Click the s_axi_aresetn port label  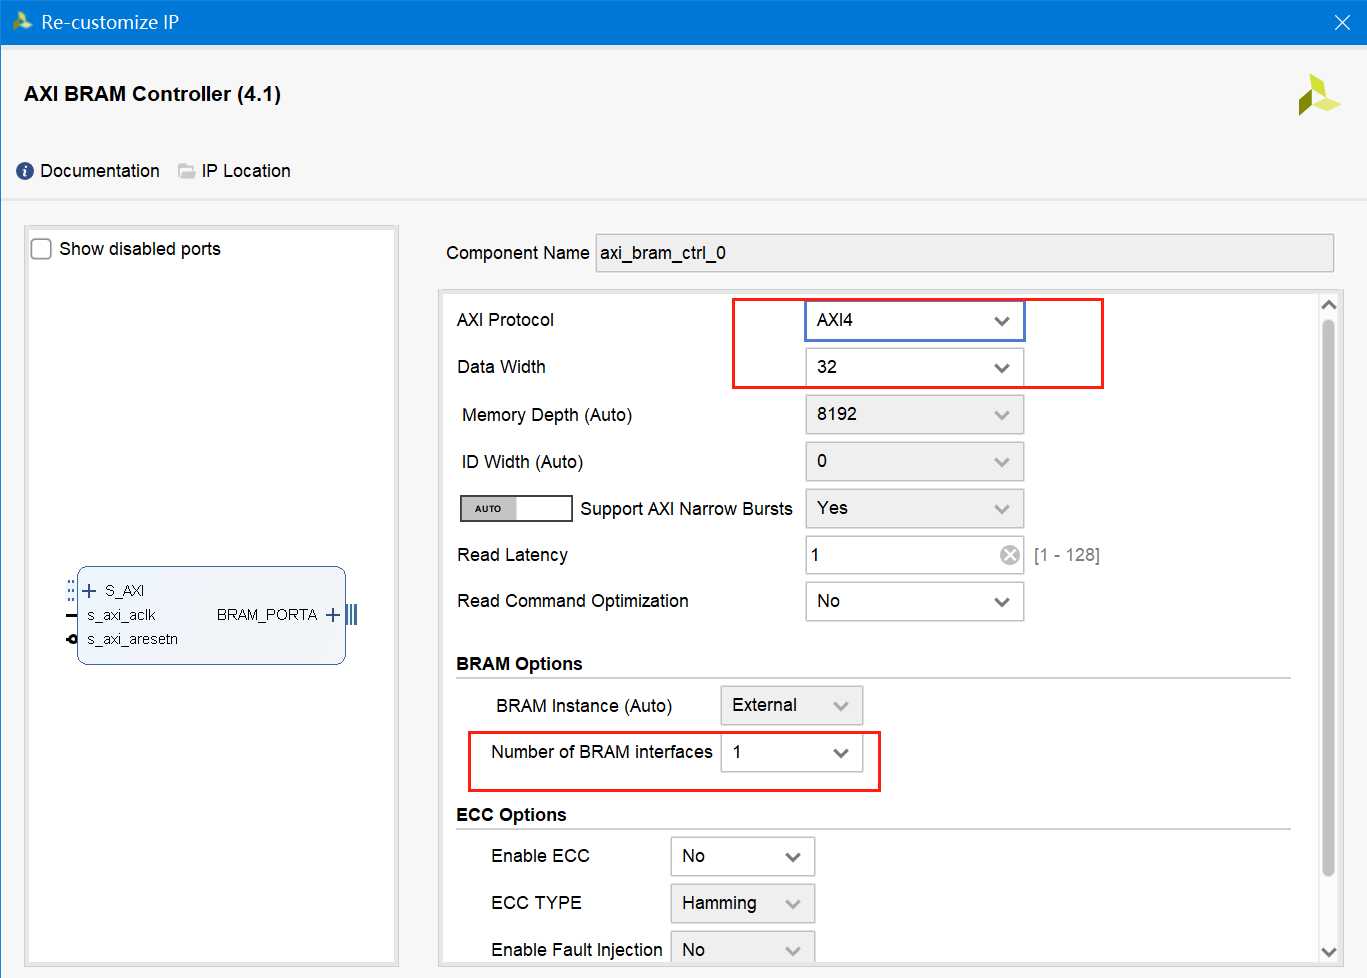point(132,639)
